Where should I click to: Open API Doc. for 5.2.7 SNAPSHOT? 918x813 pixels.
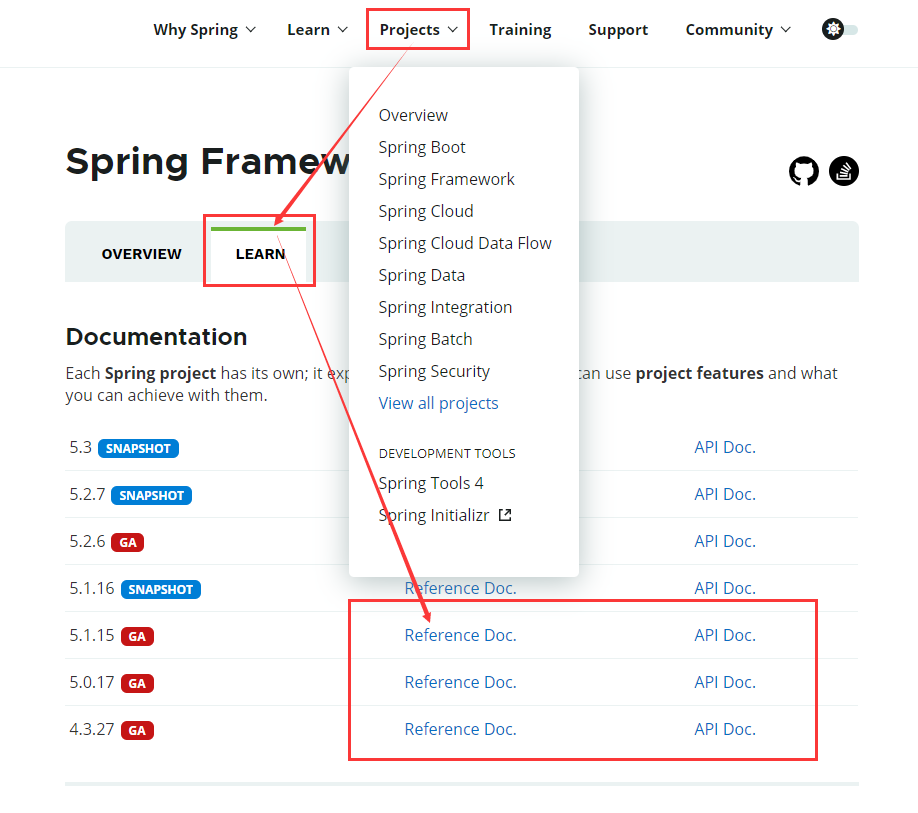(725, 494)
